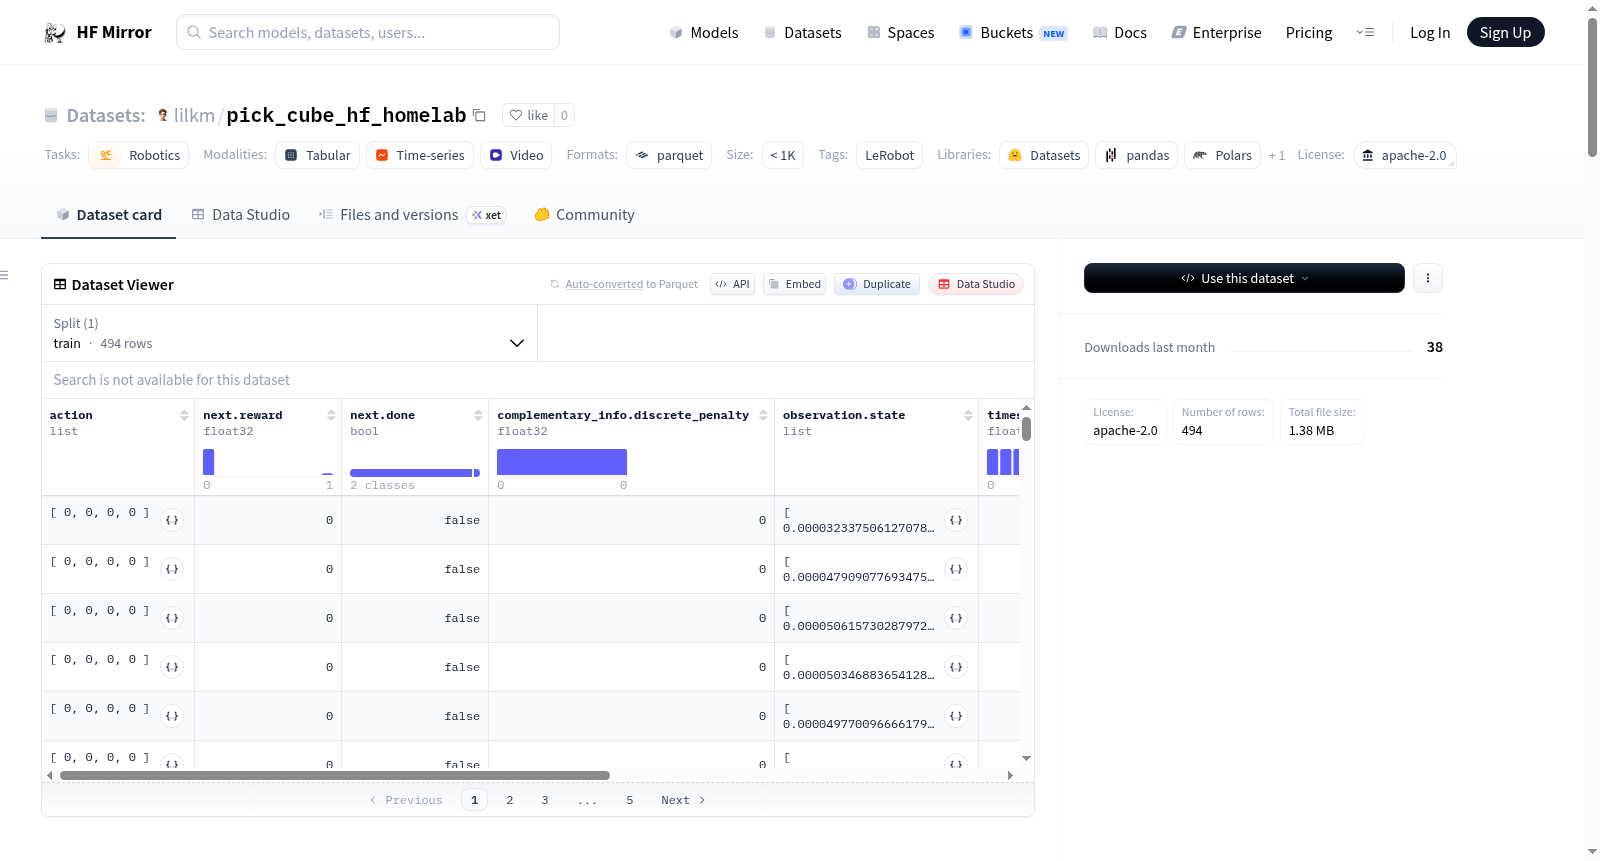The height and width of the screenshot is (861, 1600).
Task: Click the discrete_penalty histogram bar
Action: click(562, 462)
